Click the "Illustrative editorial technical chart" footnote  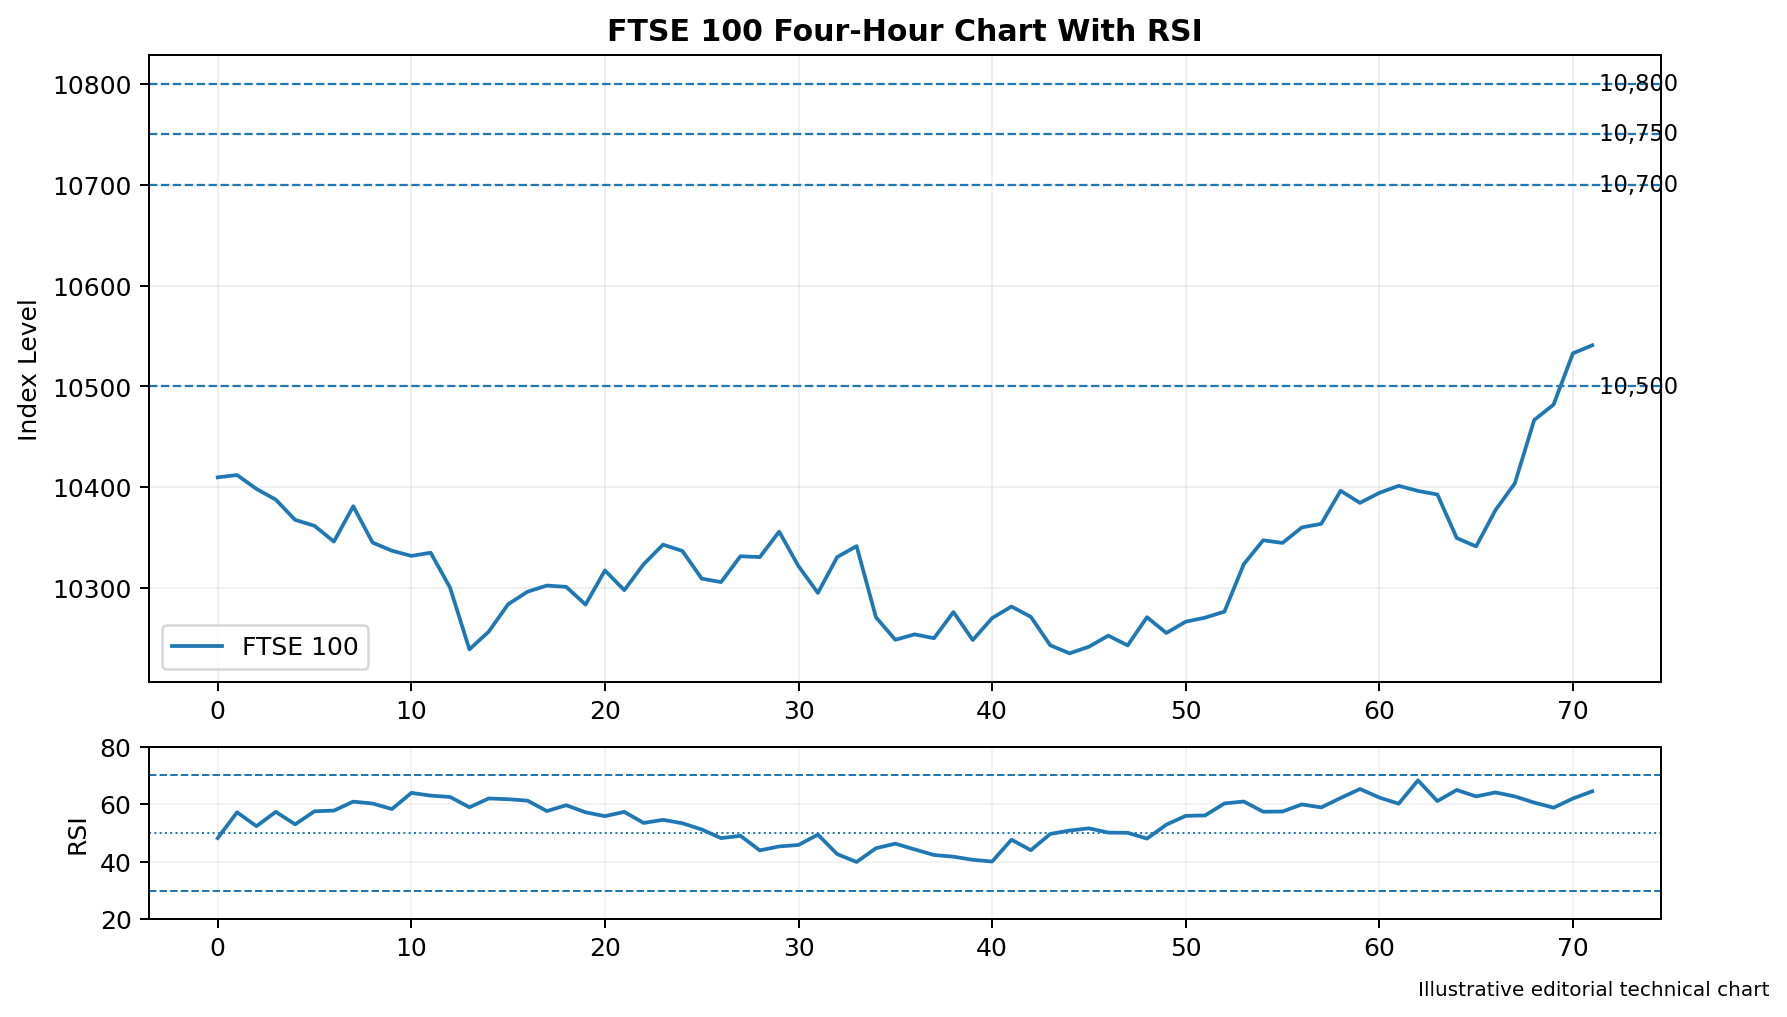click(x=1593, y=990)
